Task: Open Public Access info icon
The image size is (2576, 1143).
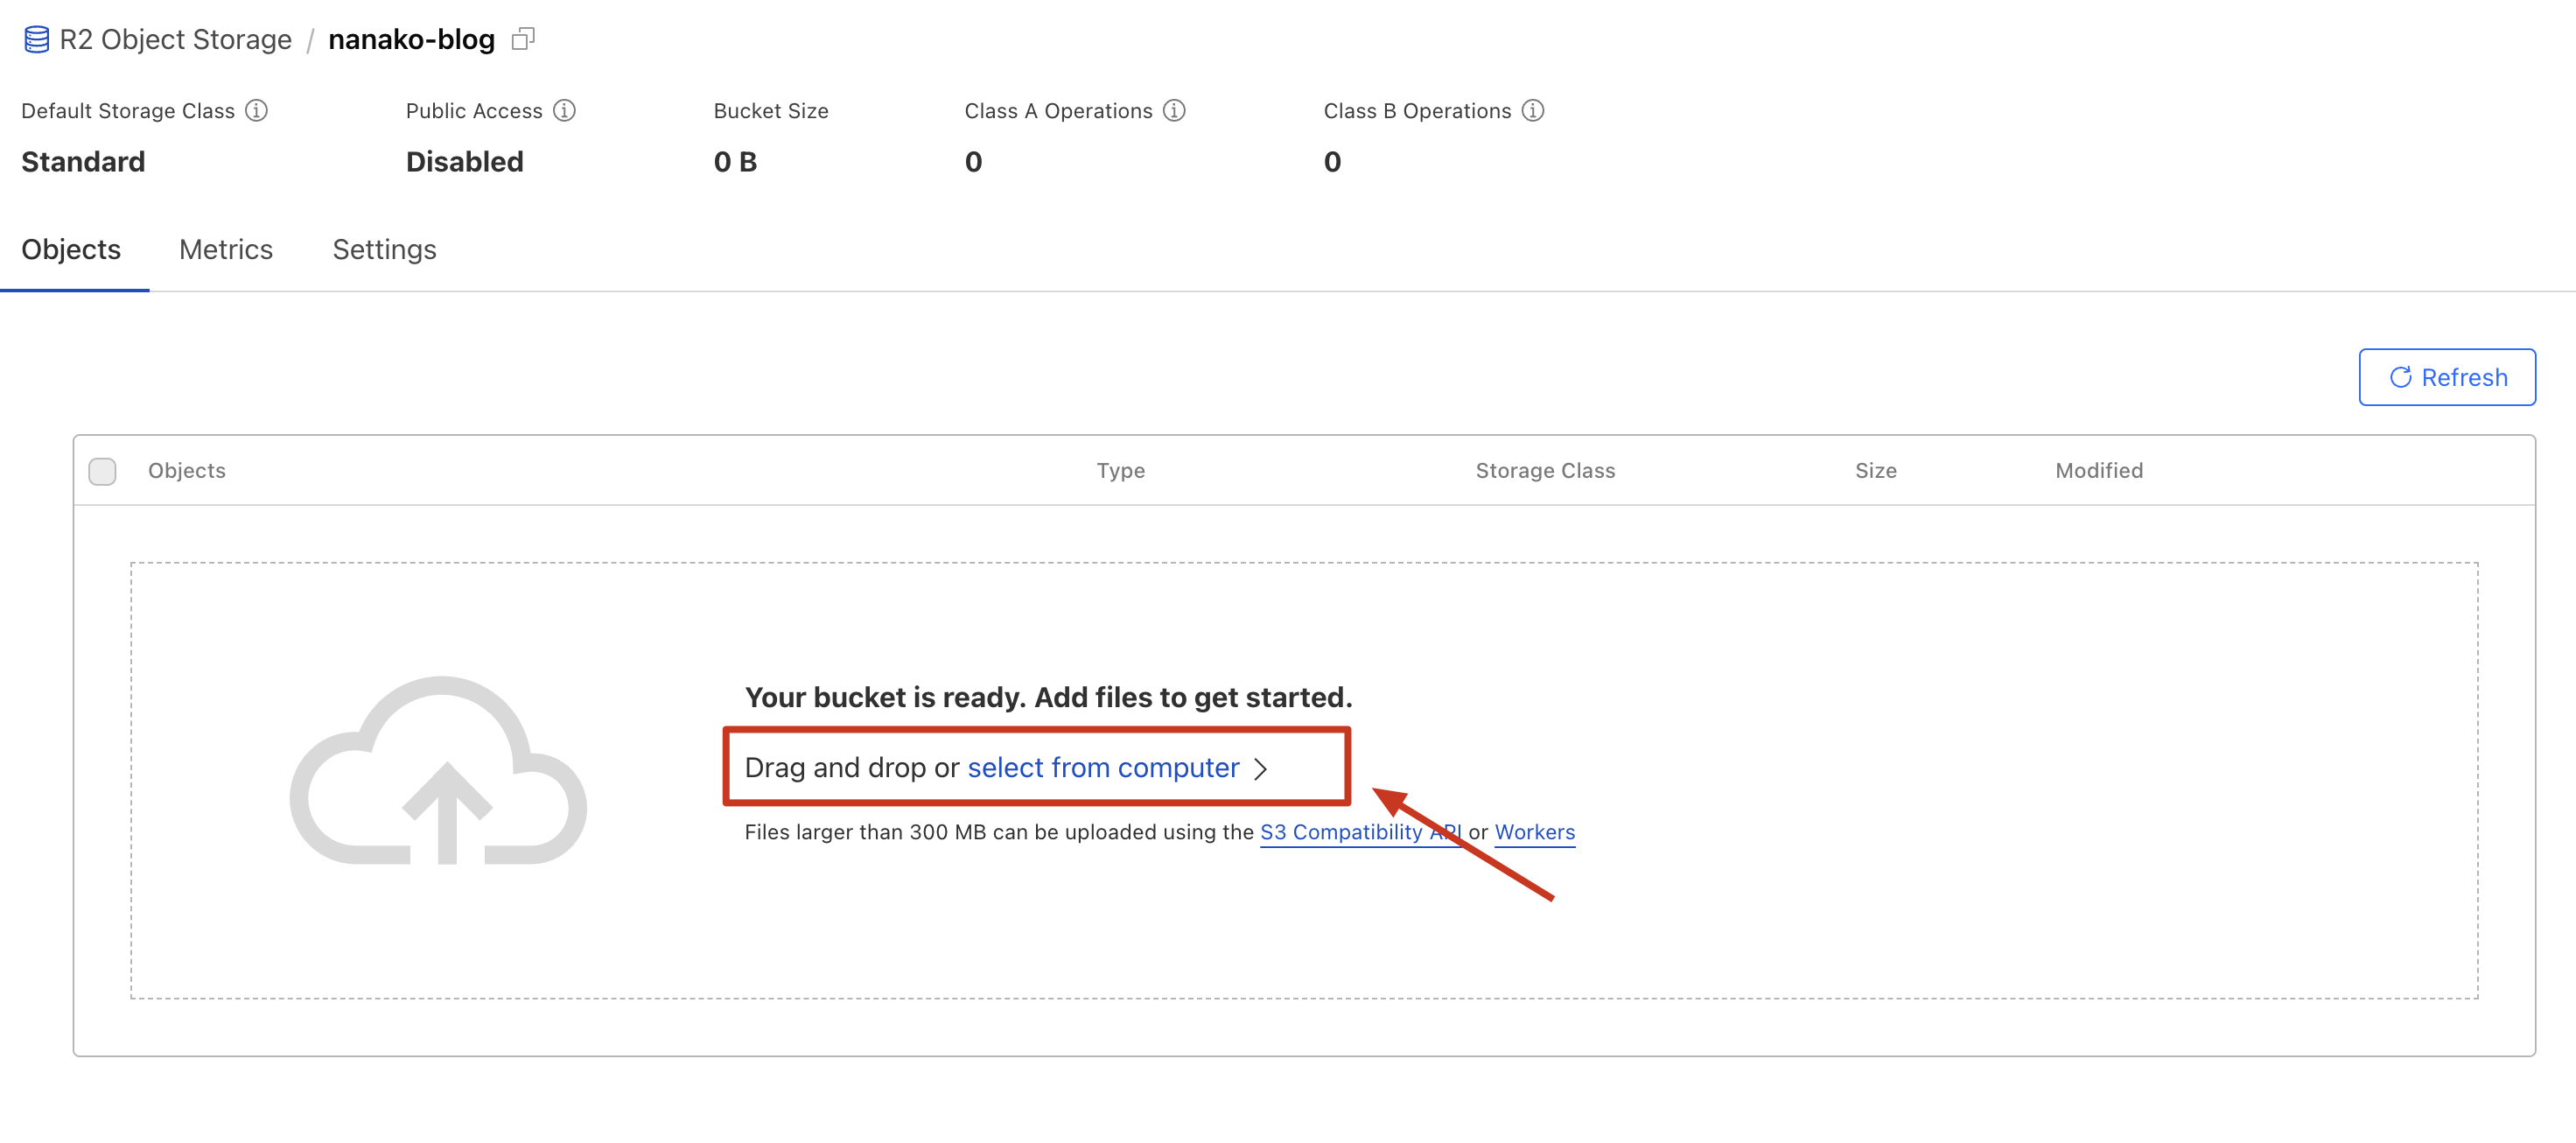Action: [565, 110]
